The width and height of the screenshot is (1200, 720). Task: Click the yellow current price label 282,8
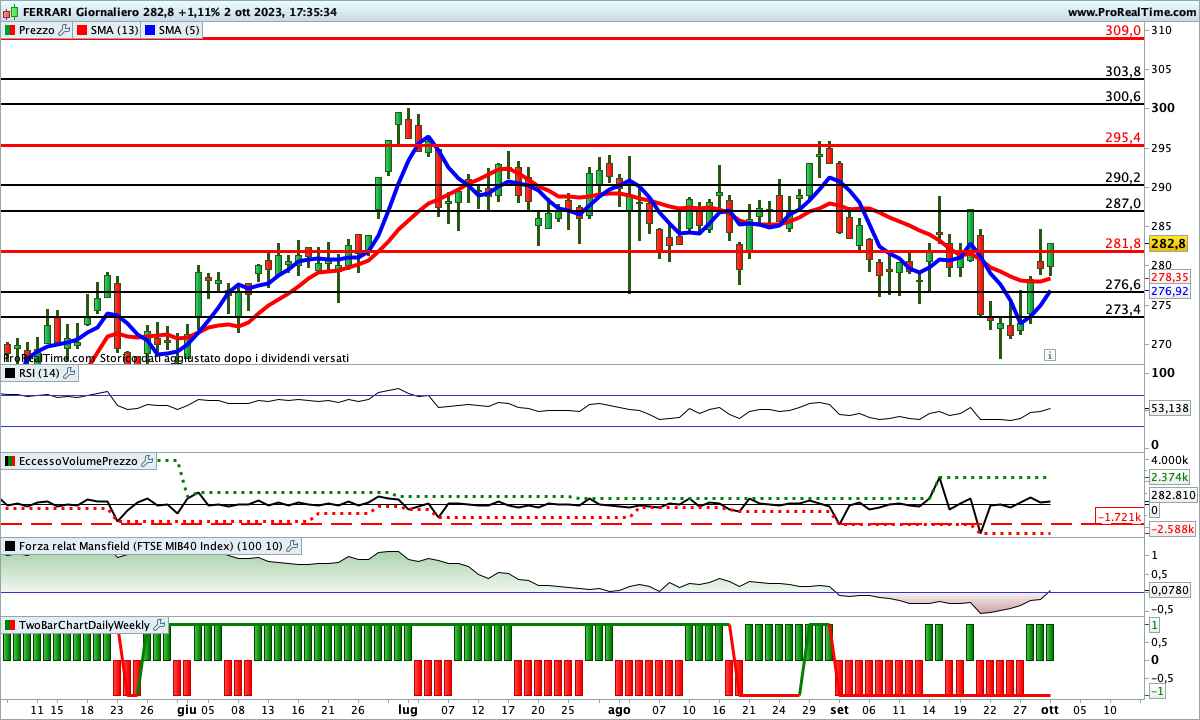[x=1168, y=243]
